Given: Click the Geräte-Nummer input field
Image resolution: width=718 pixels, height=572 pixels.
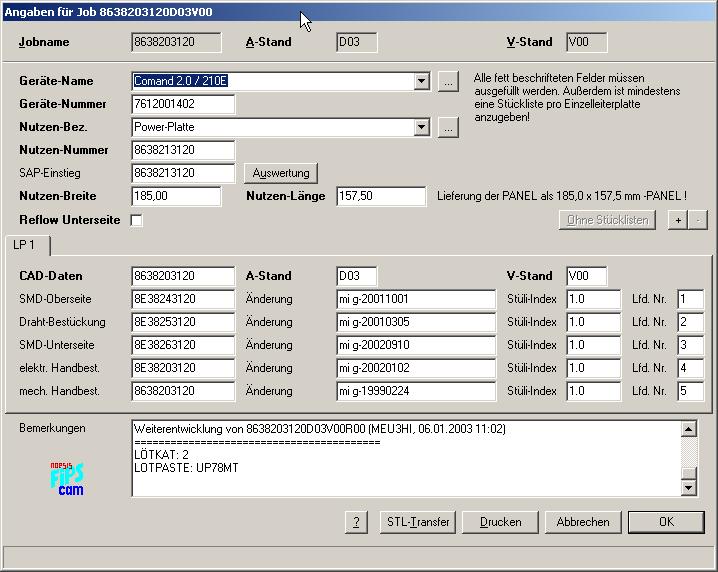Looking at the screenshot, I should tap(183, 104).
